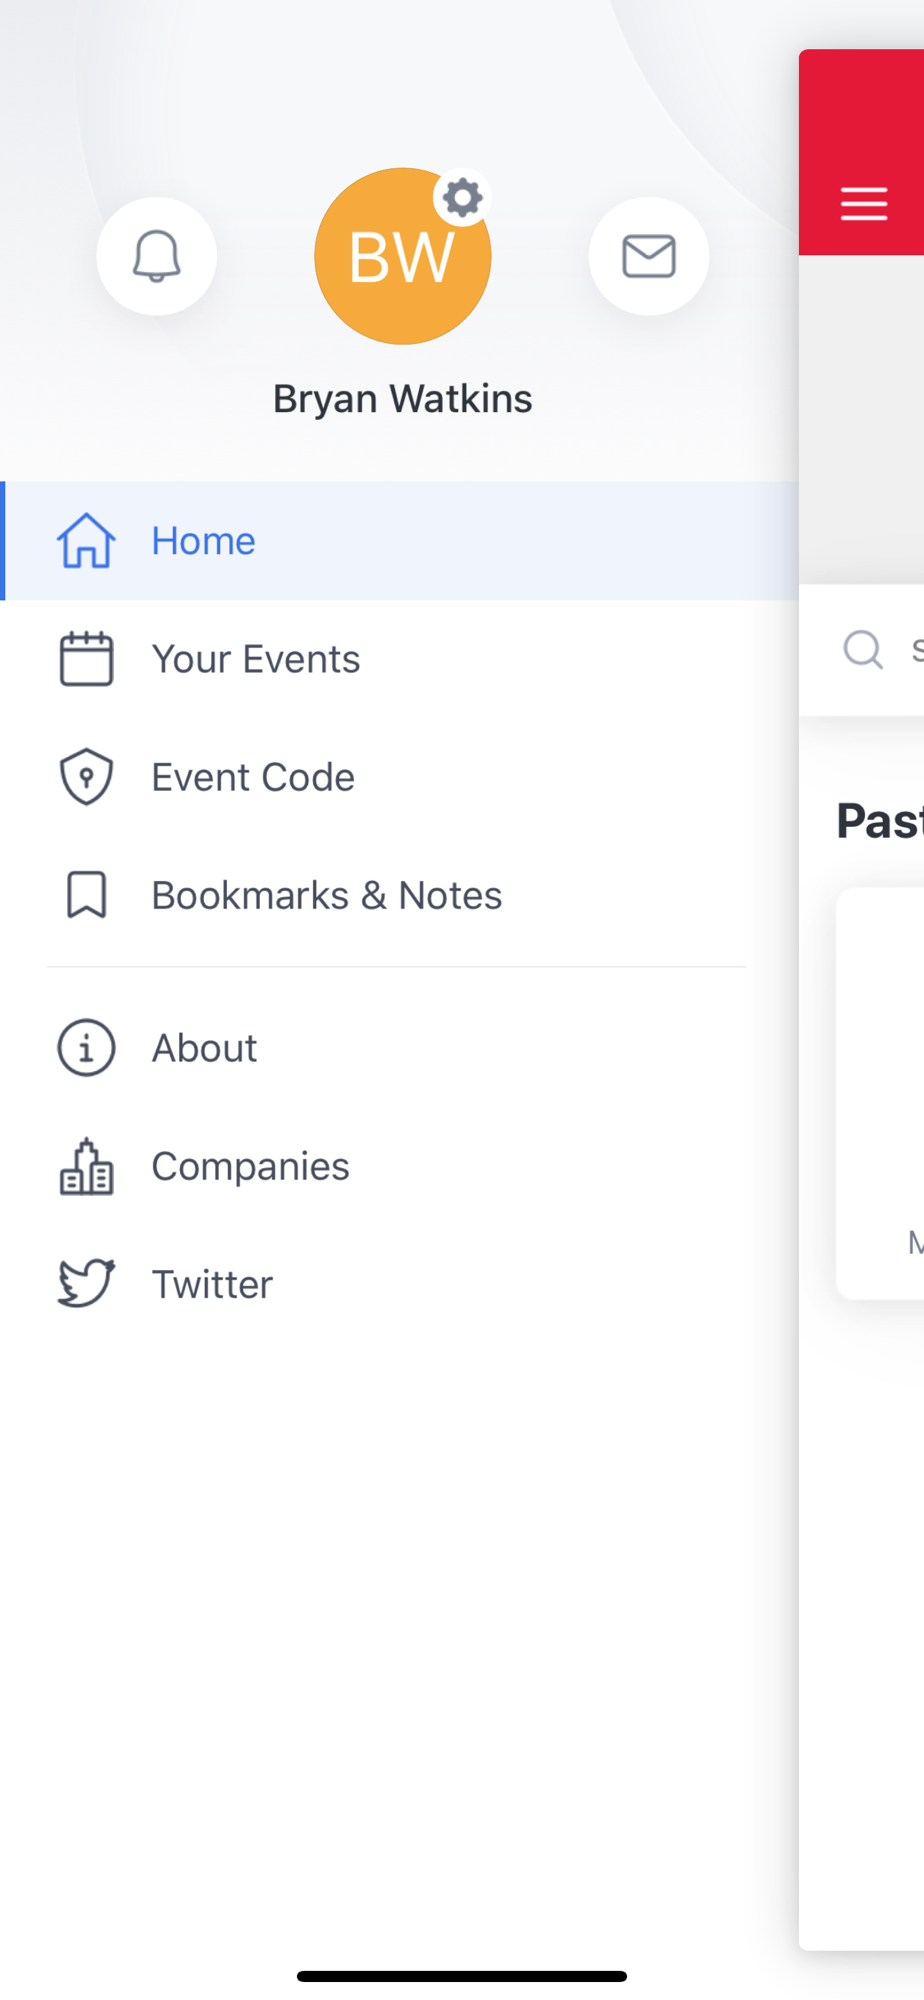Image resolution: width=924 pixels, height=2000 pixels.
Task: Click the About info icon
Action: [86, 1048]
